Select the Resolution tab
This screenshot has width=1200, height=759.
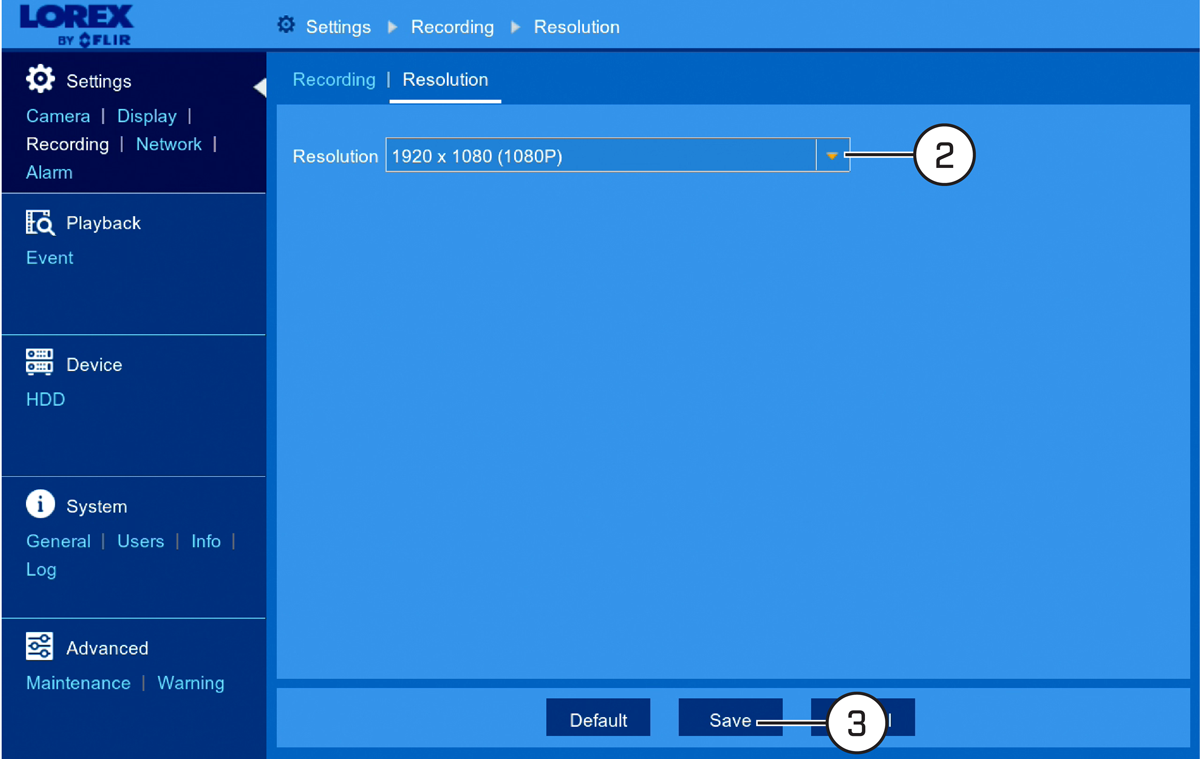pyautogui.click(x=445, y=80)
